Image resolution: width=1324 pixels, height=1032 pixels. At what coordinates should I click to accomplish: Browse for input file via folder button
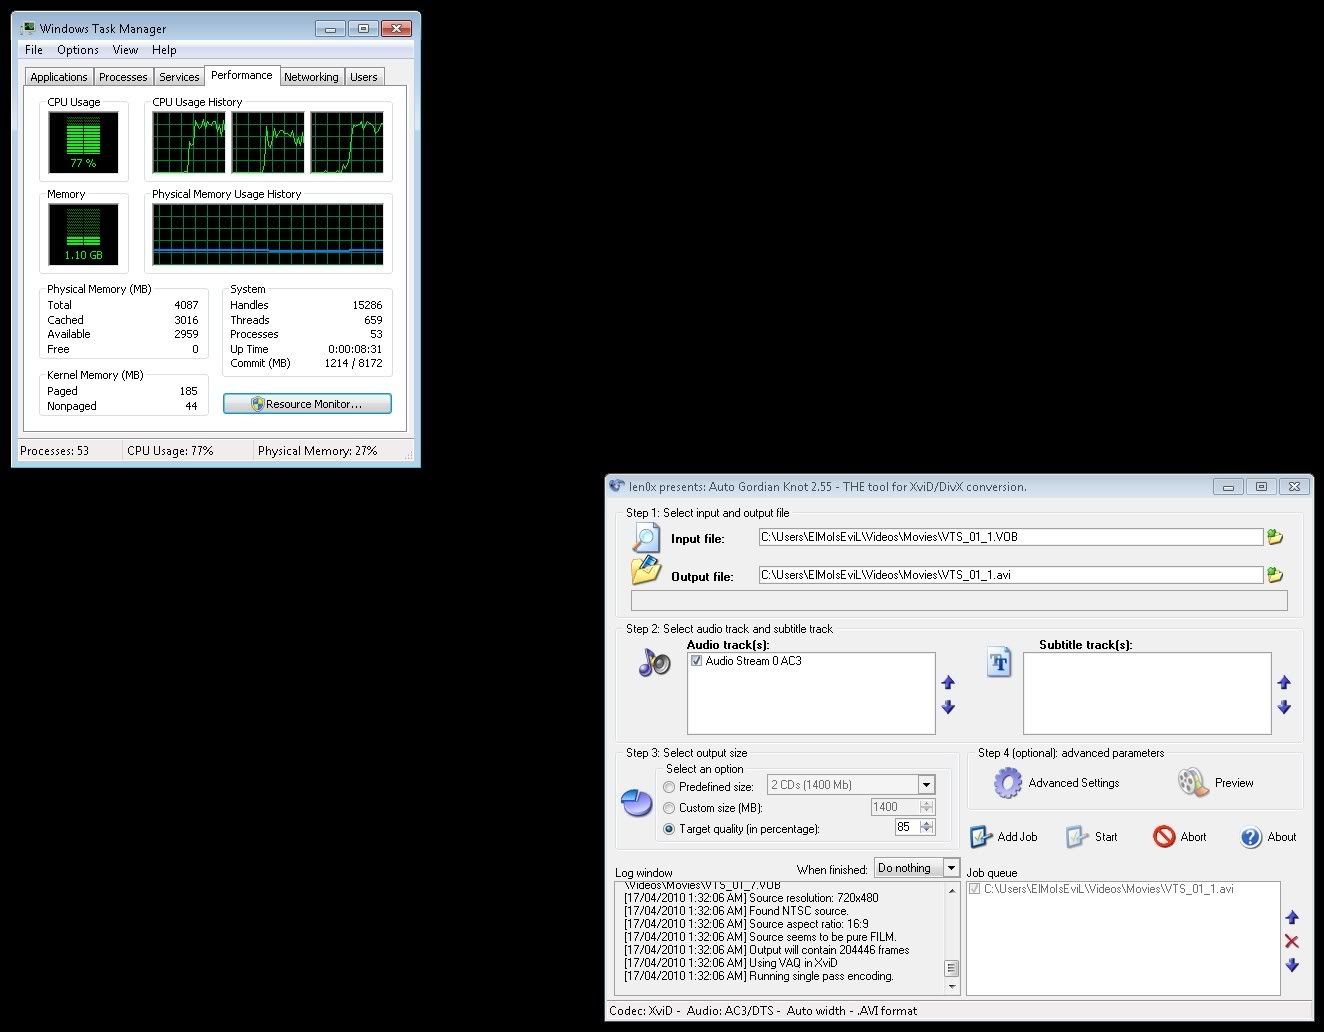coord(1275,537)
